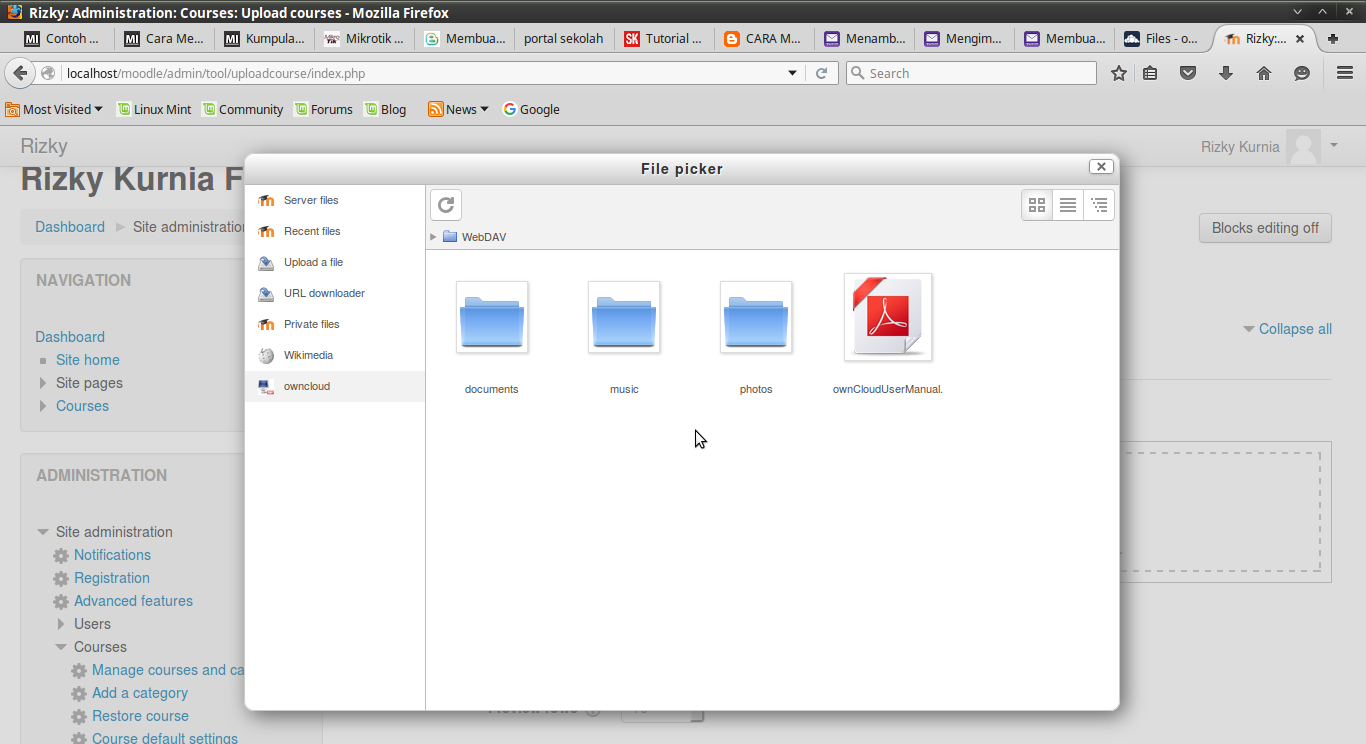Open the Google bookmark

click(531, 109)
